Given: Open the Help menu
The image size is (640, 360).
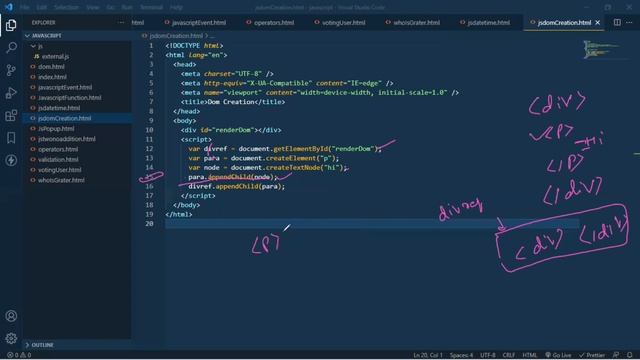Looking at the screenshot, I should (176, 7).
